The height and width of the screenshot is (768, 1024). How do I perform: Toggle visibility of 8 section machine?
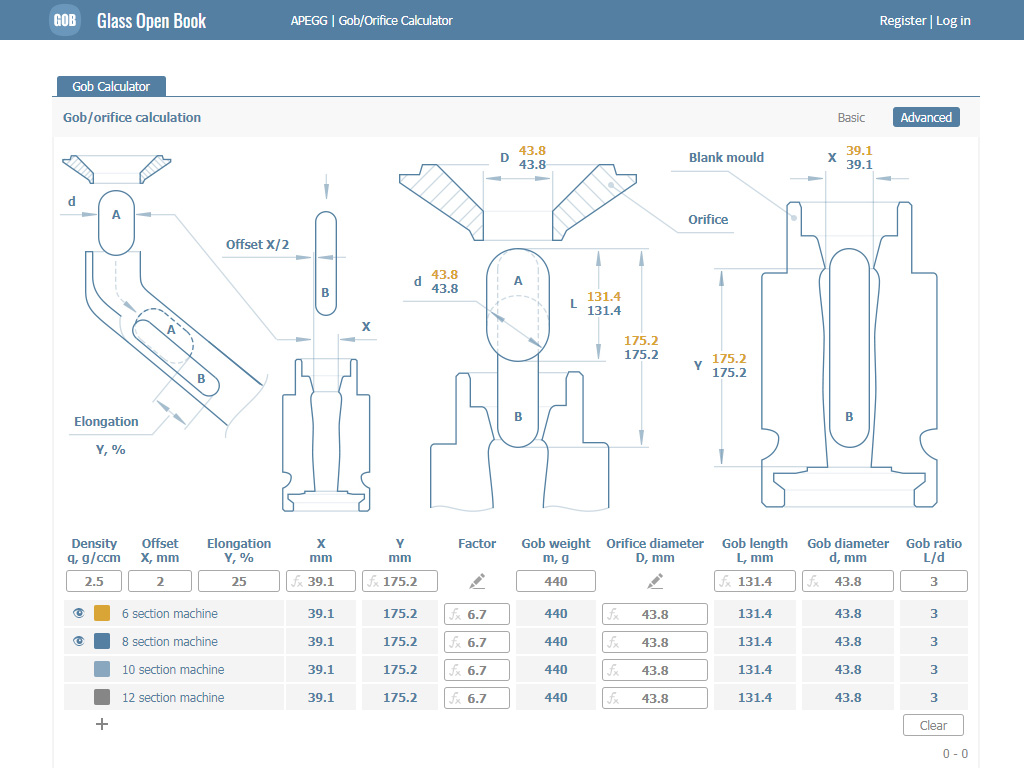coord(79,641)
